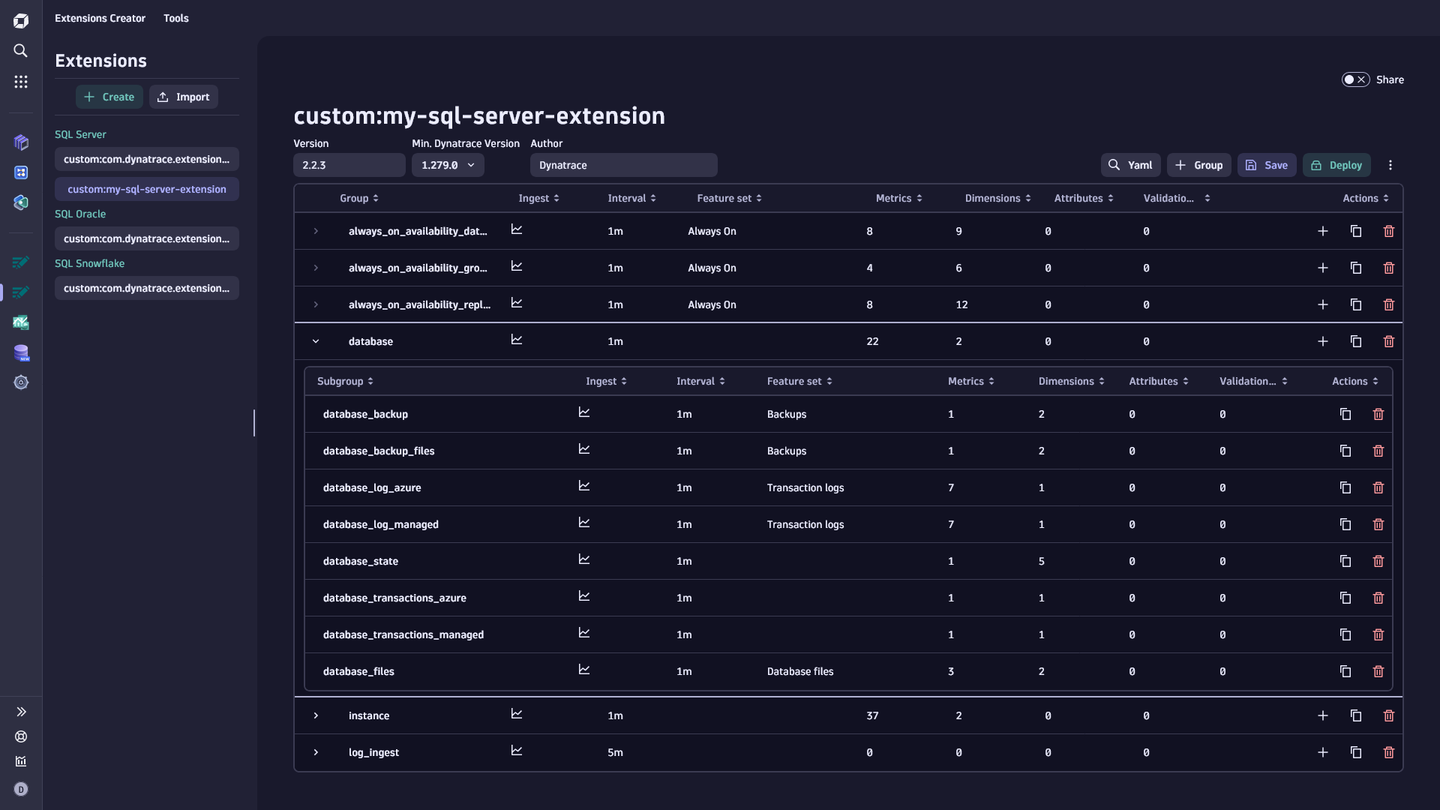Copy the always_on_availability_repl group
This screenshot has height=810, width=1440.
(1356, 304)
